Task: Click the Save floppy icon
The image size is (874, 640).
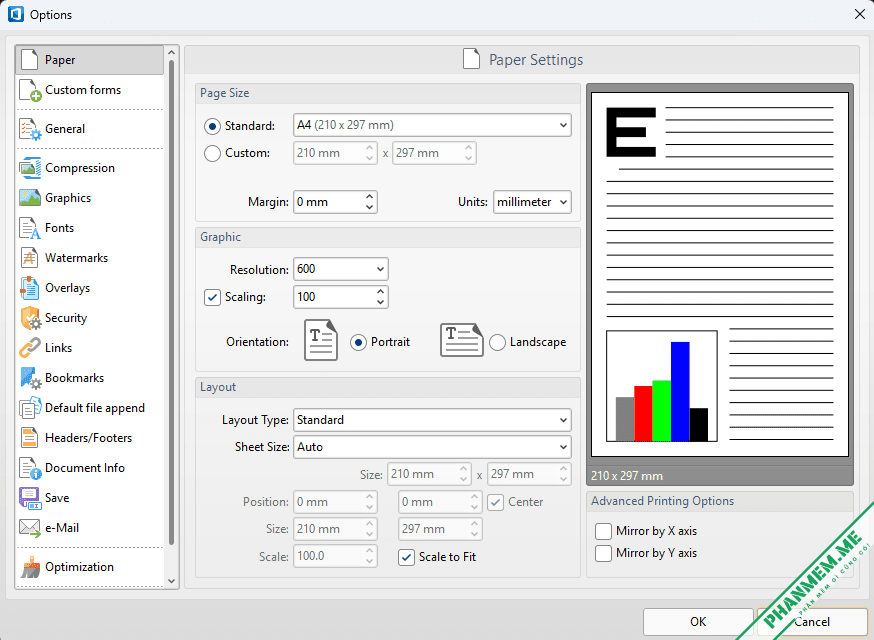Action: [x=30, y=498]
